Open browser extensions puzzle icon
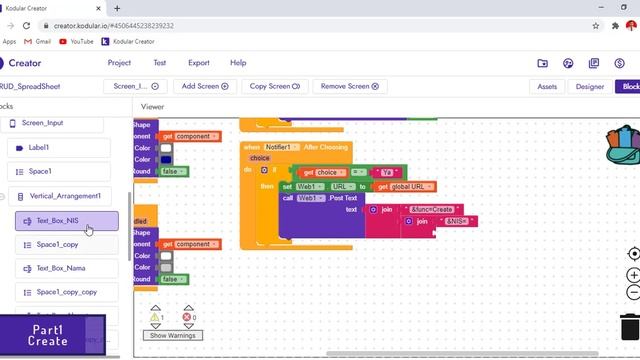 pos(615,26)
